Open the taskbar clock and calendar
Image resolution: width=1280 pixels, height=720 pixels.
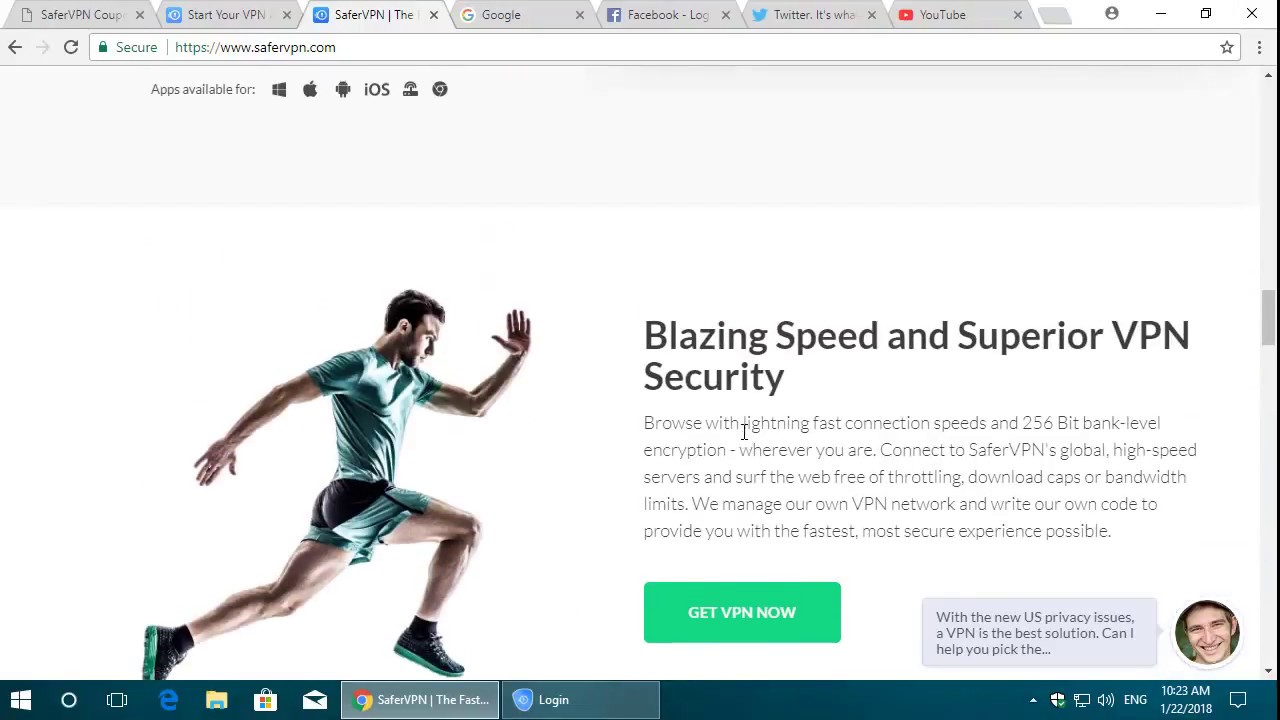1186,700
